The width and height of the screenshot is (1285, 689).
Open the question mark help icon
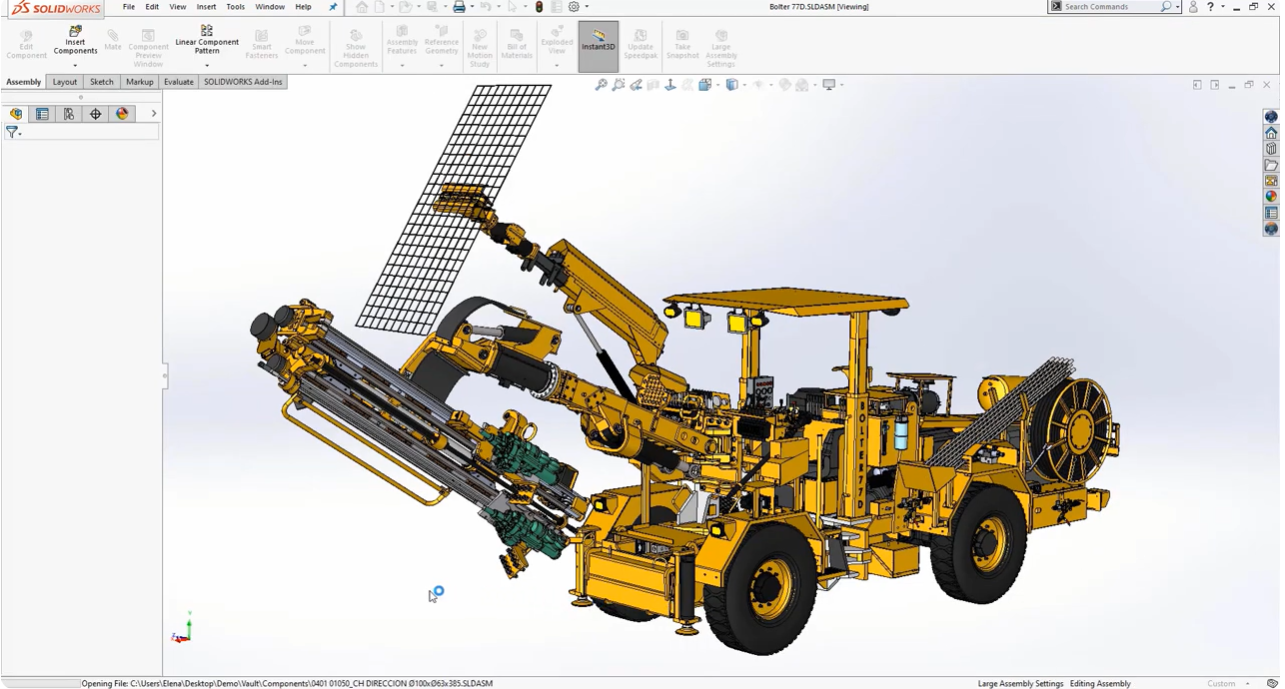pos(1210,7)
